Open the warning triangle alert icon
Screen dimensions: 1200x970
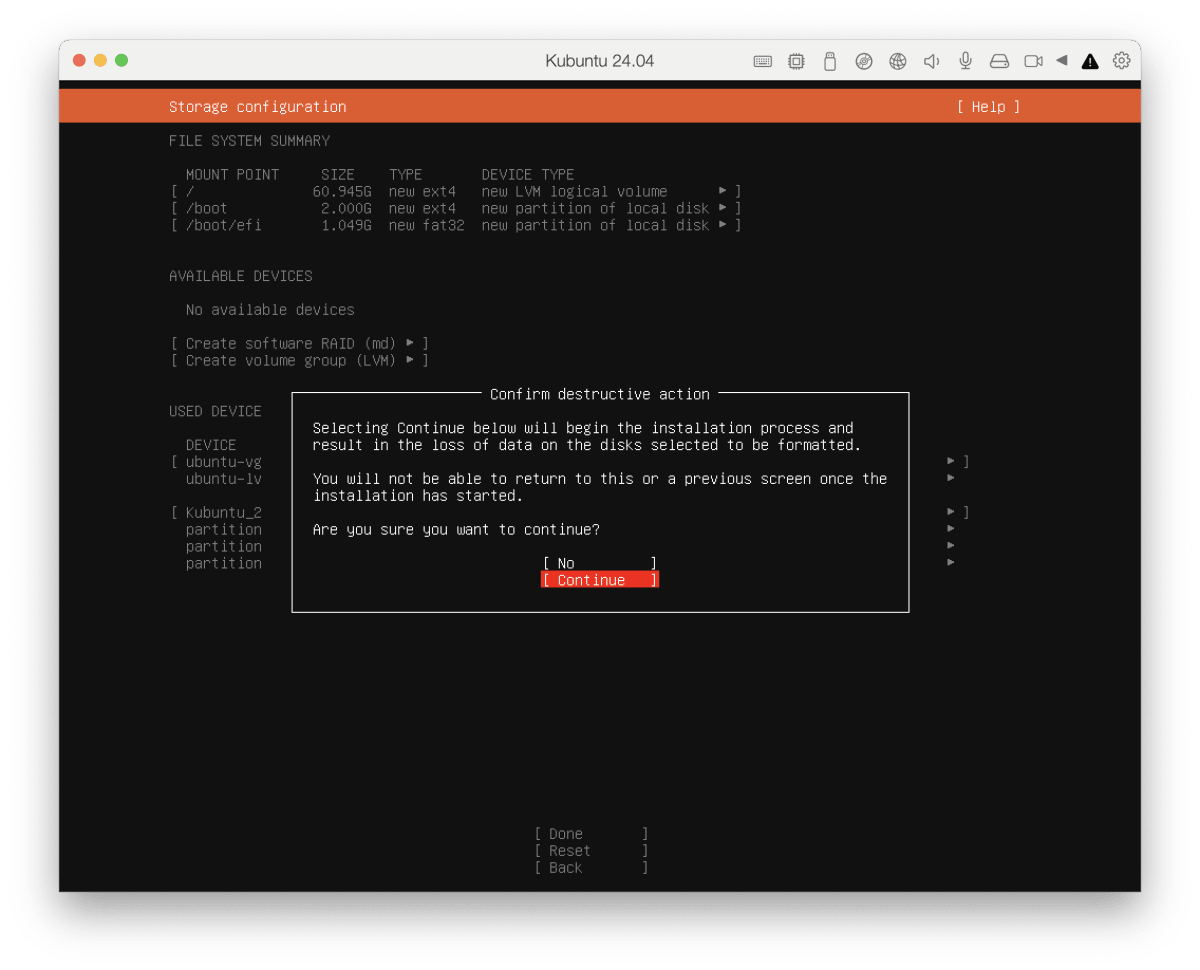(1090, 61)
